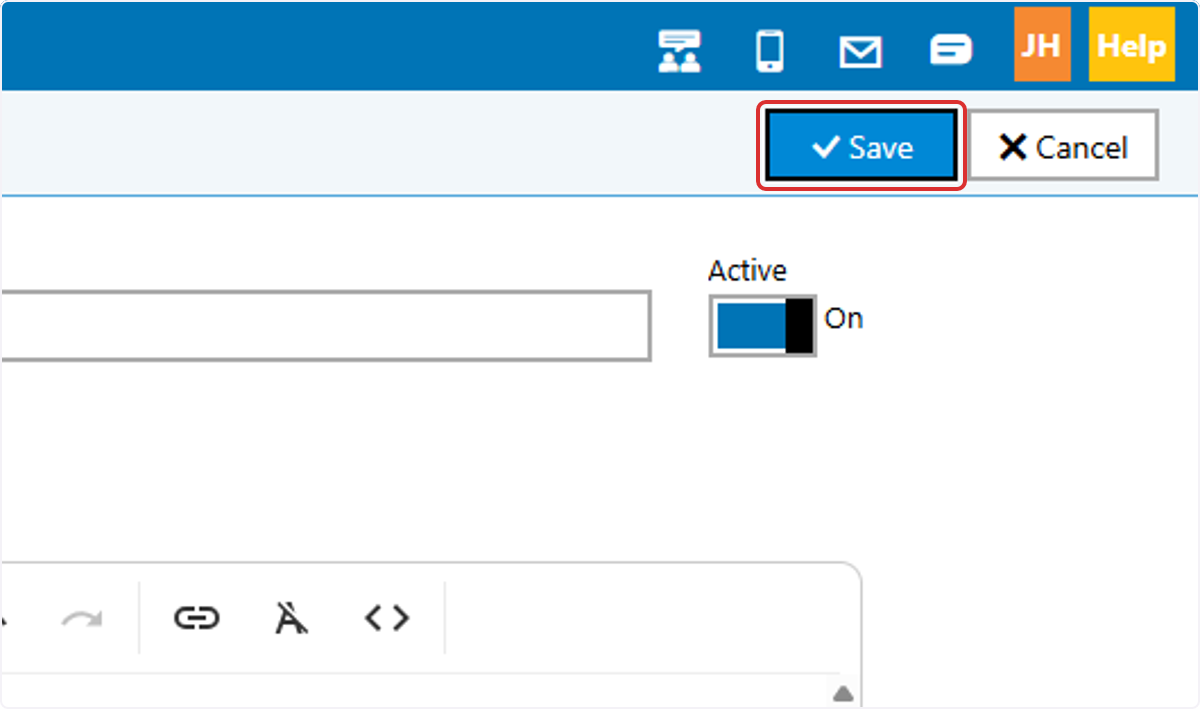Screen dimensions: 1200x709
Task: Insert a link using the link icon
Action: coord(196,618)
